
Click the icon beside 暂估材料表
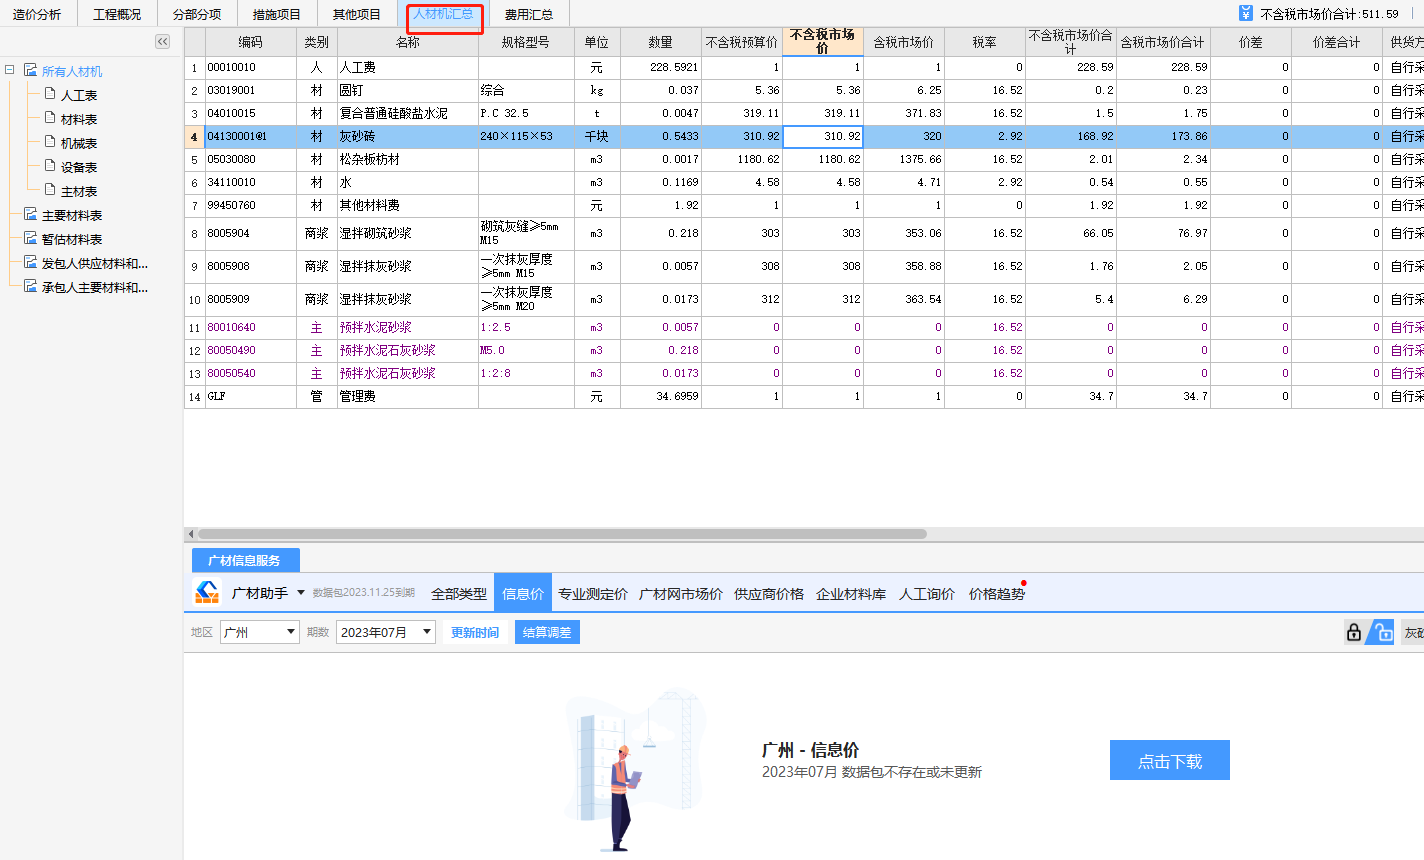pyautogui.click(x=30, y=239)
